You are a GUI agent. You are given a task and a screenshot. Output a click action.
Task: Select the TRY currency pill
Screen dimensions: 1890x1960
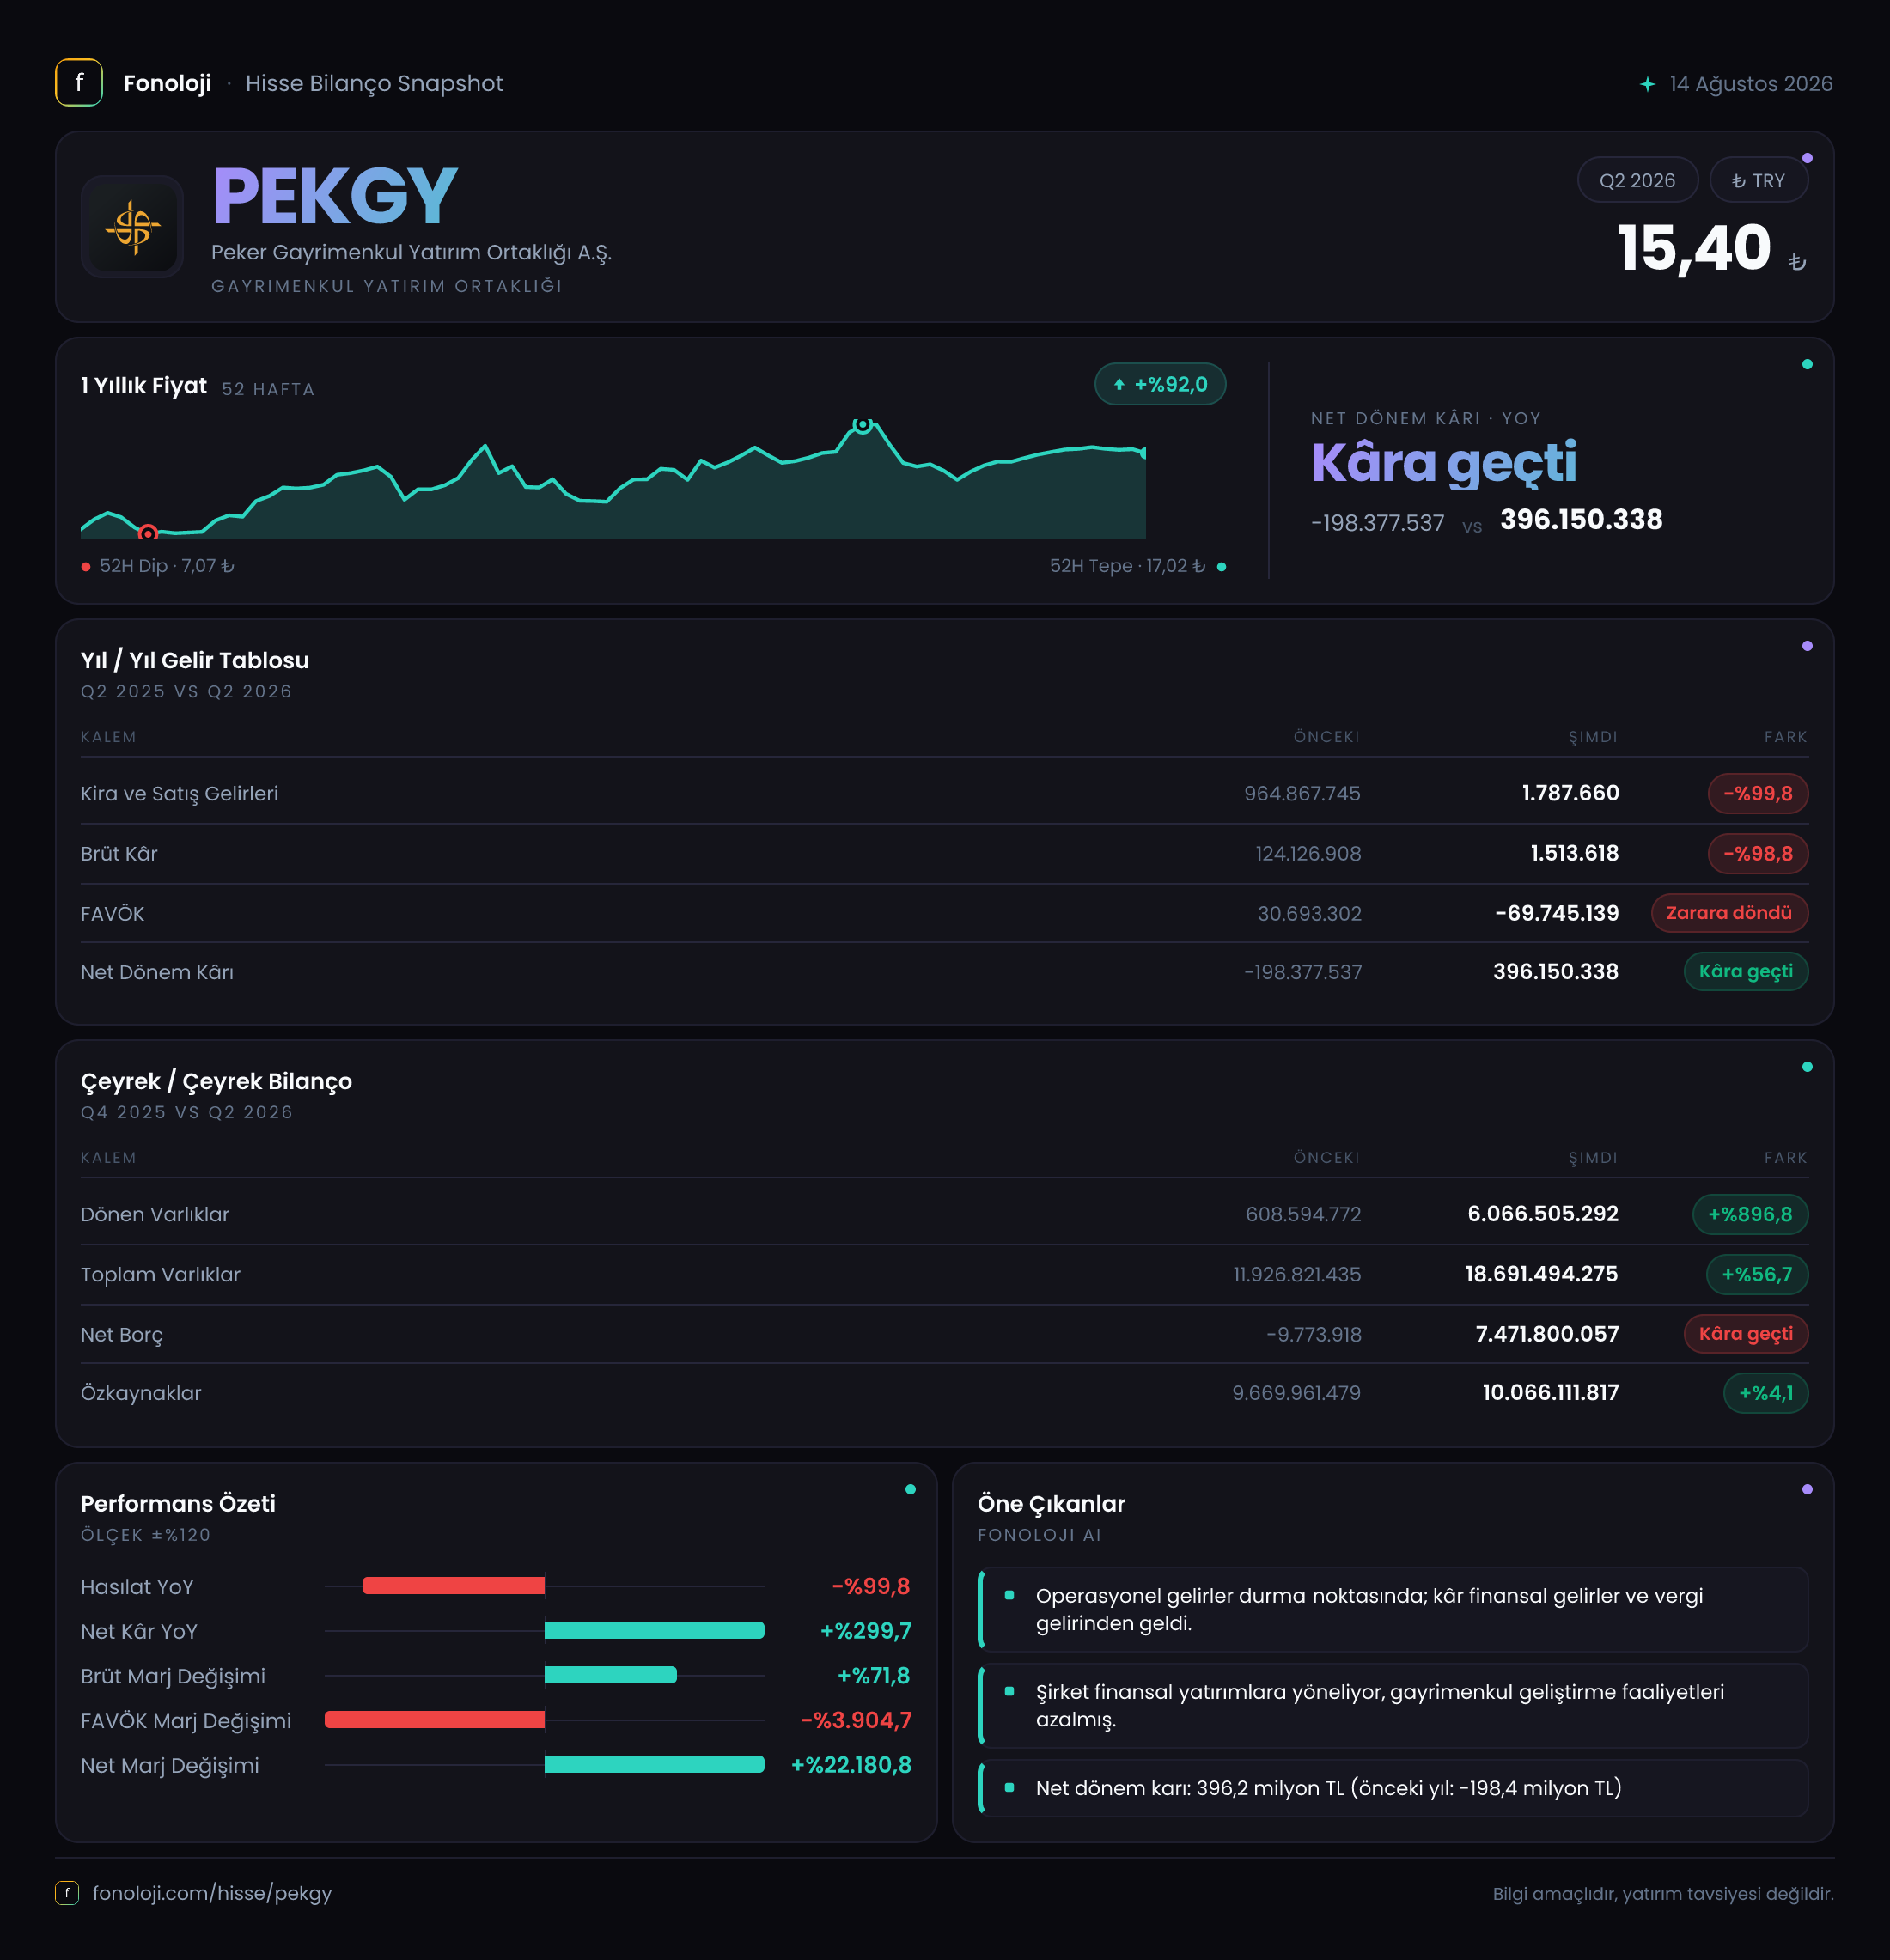pyautogui.click(x=1758, y=181)
